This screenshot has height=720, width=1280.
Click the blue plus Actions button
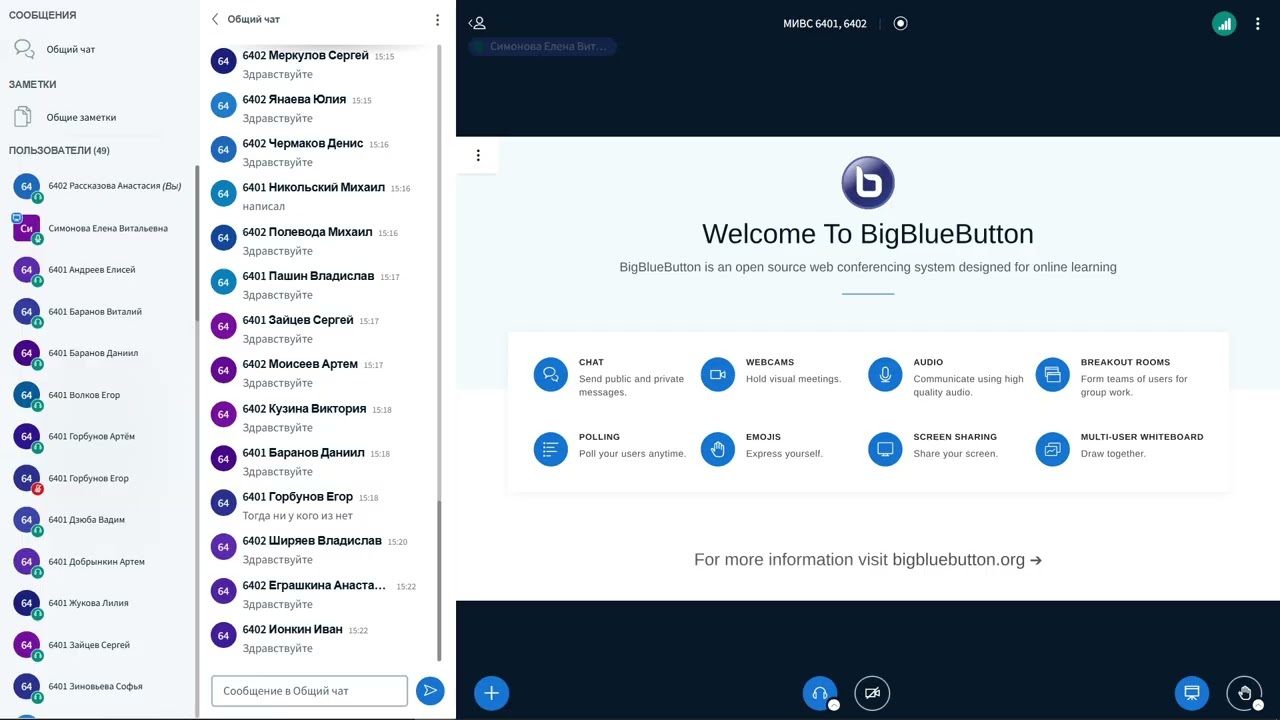pos(491,693)
